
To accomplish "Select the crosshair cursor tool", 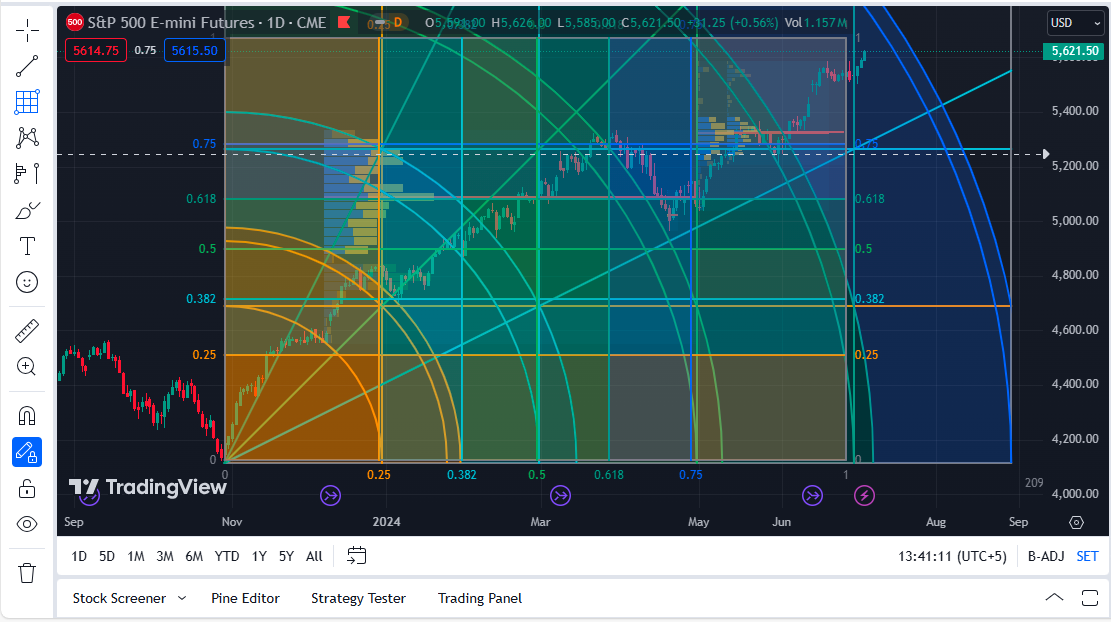I will click(x=27, y=30).
